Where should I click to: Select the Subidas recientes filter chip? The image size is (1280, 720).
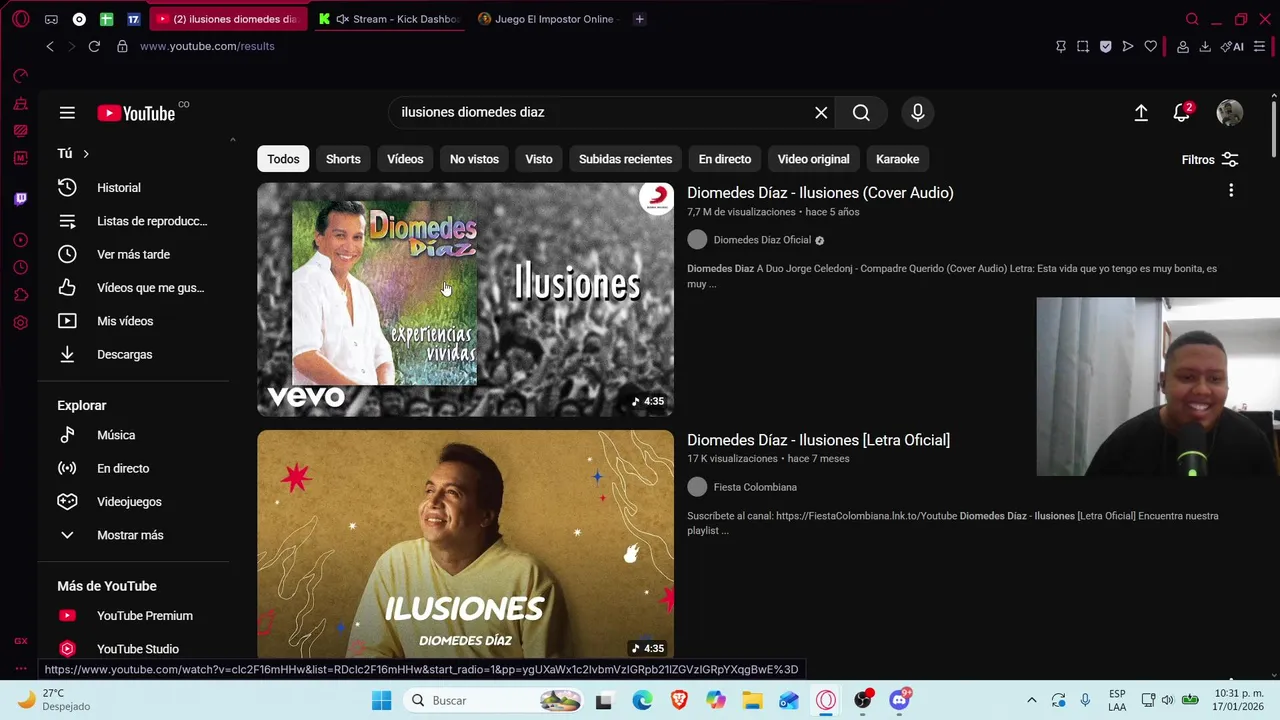625,159
